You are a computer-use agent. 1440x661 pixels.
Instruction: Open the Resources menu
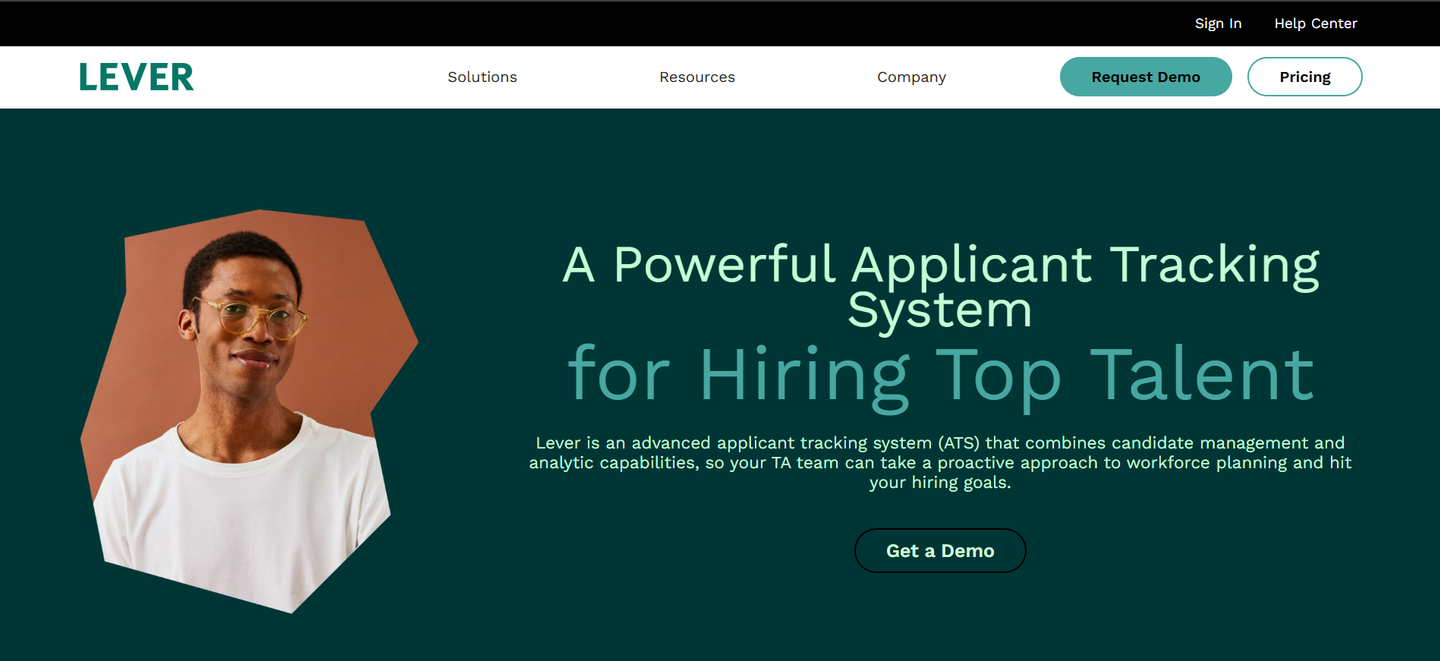[697, 77]
